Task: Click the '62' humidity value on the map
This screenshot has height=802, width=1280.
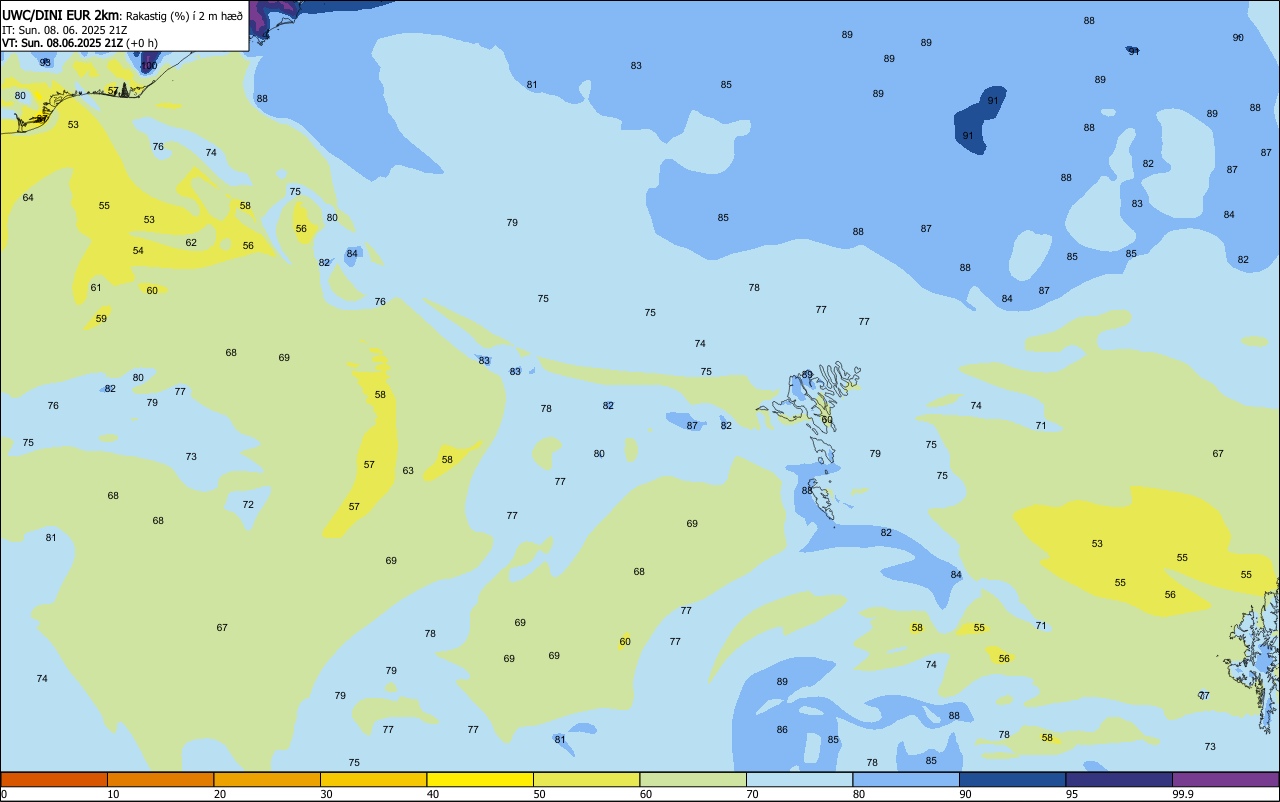Action: (x=191, y=242)
